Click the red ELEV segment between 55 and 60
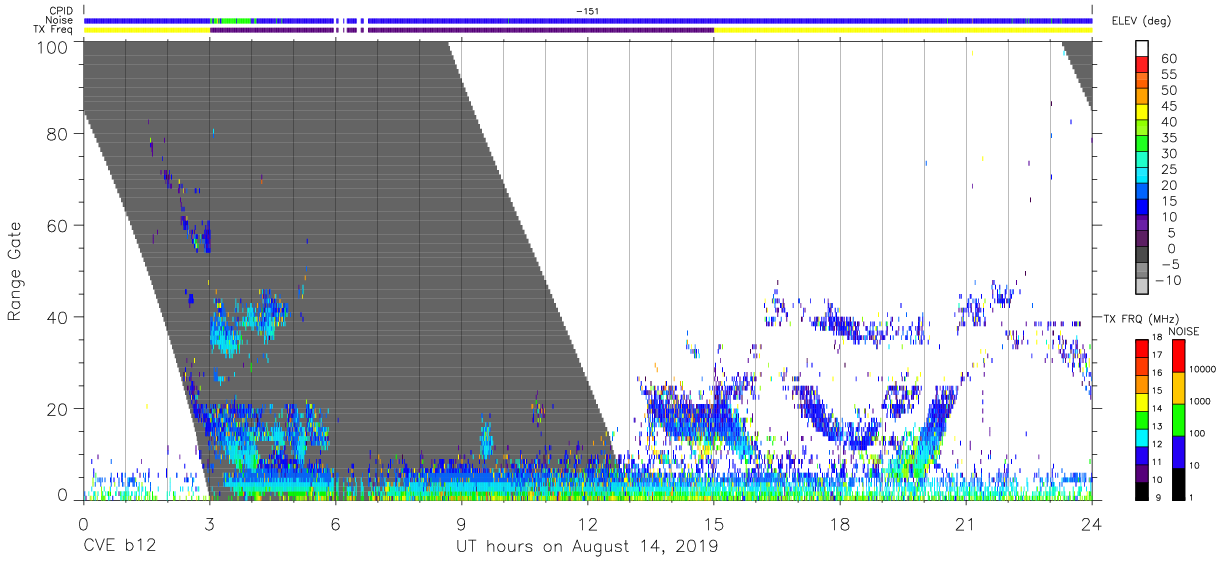The height and width of the screenshot is (567, 1228). [x=1141, y=64]
